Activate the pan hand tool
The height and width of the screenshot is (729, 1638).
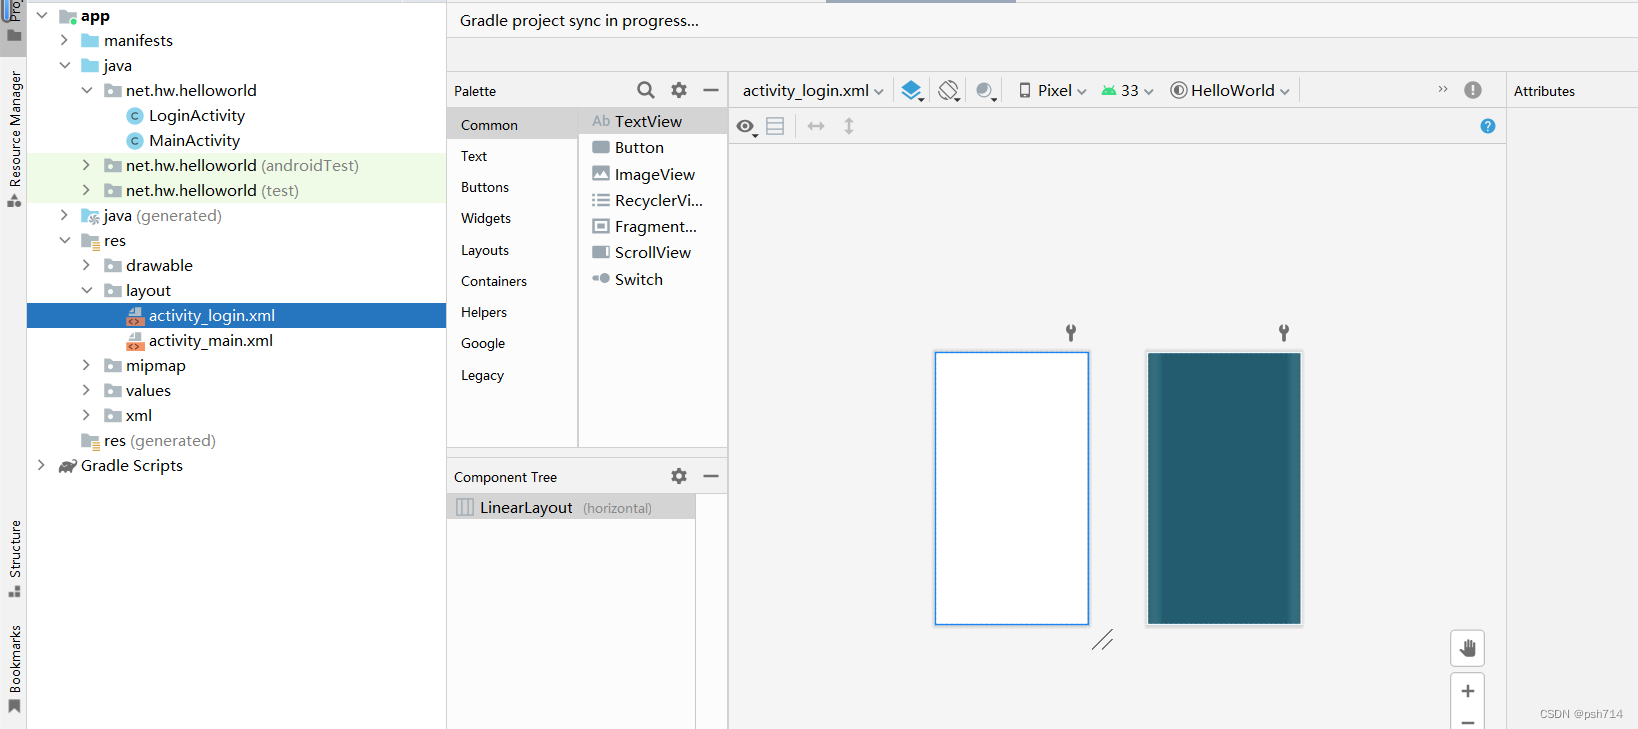pos(1467,648)
